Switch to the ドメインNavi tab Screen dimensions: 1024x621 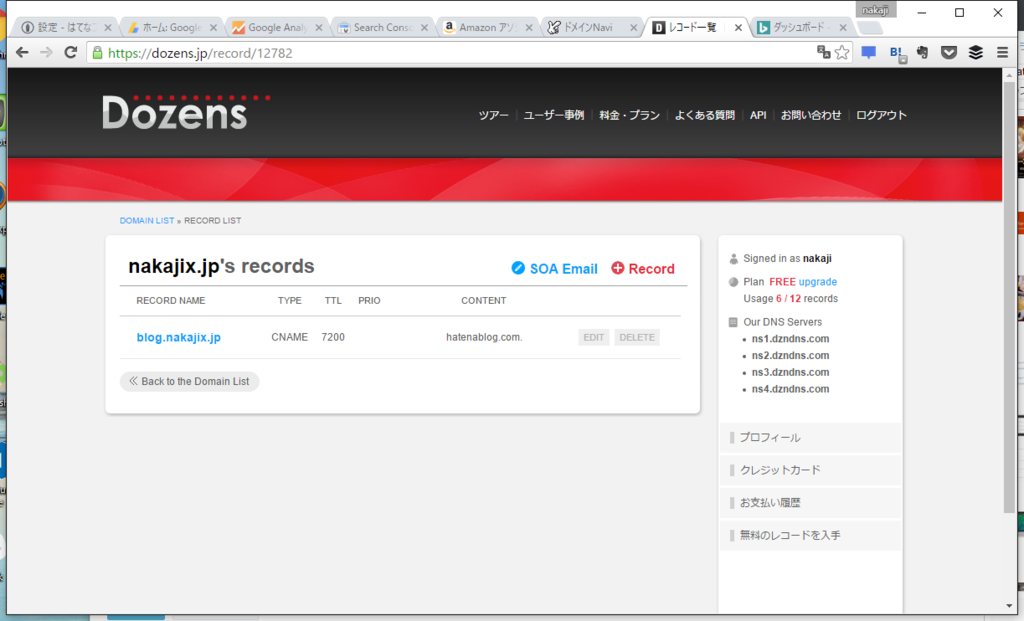593,27
